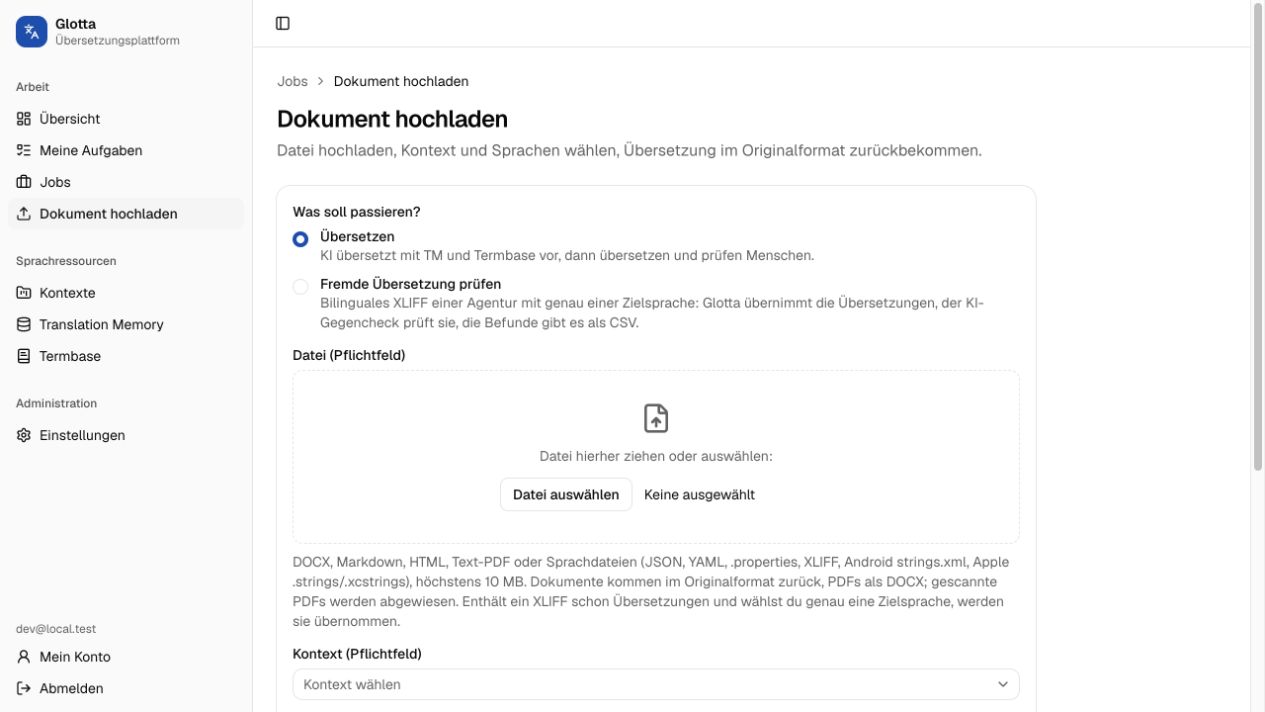Click the Keine ausgewählt file status text
Image resolution: width=1265 pixels, height=712 pixels.
699,494
